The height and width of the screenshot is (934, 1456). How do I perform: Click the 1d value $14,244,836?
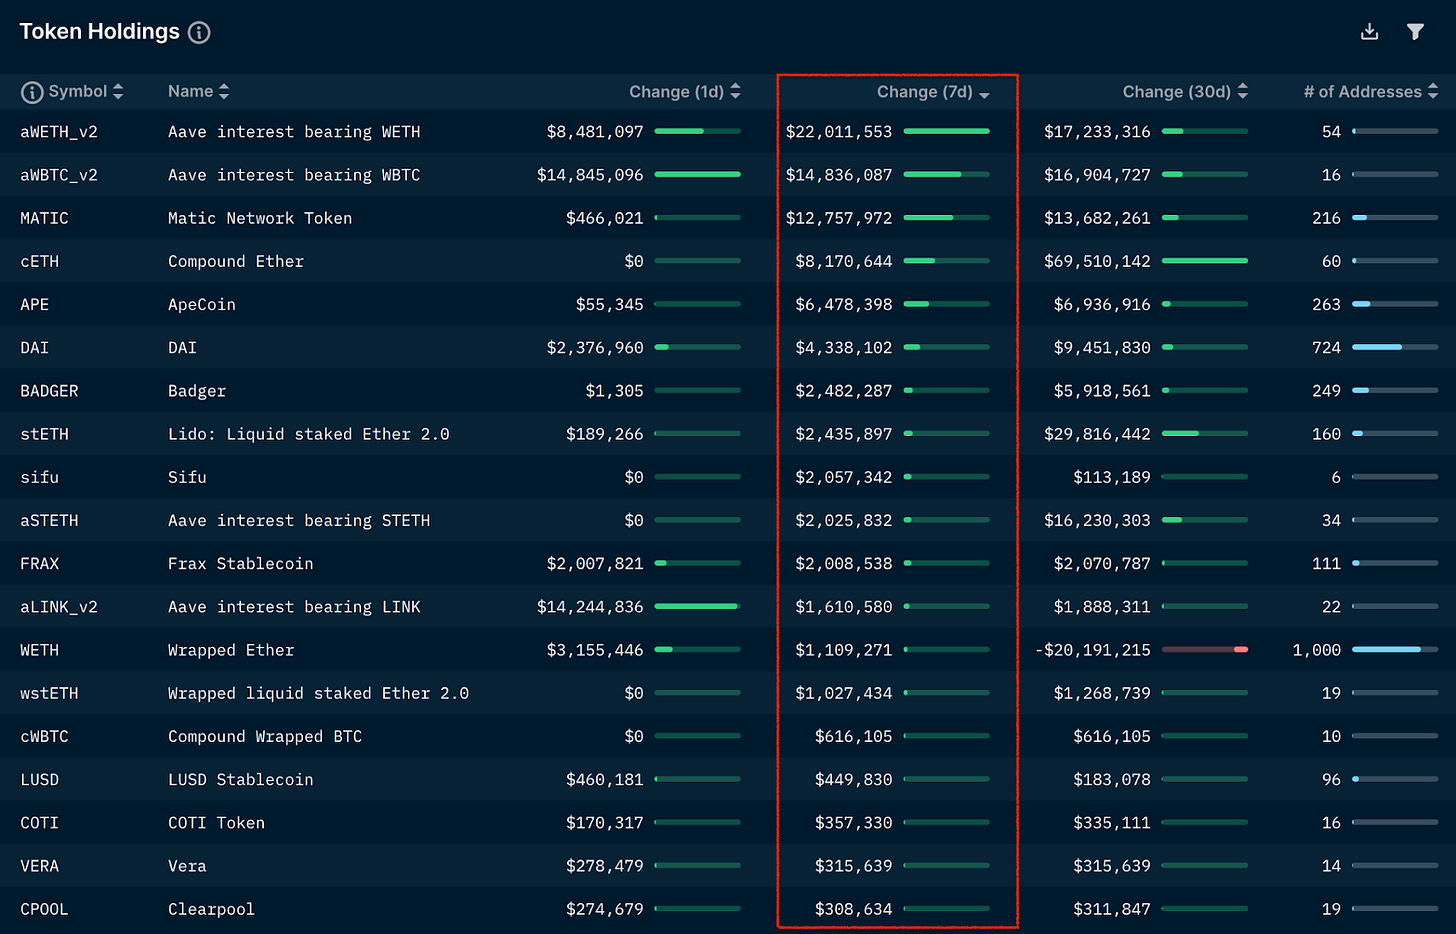pyautogui.click(x=590, y=607)
